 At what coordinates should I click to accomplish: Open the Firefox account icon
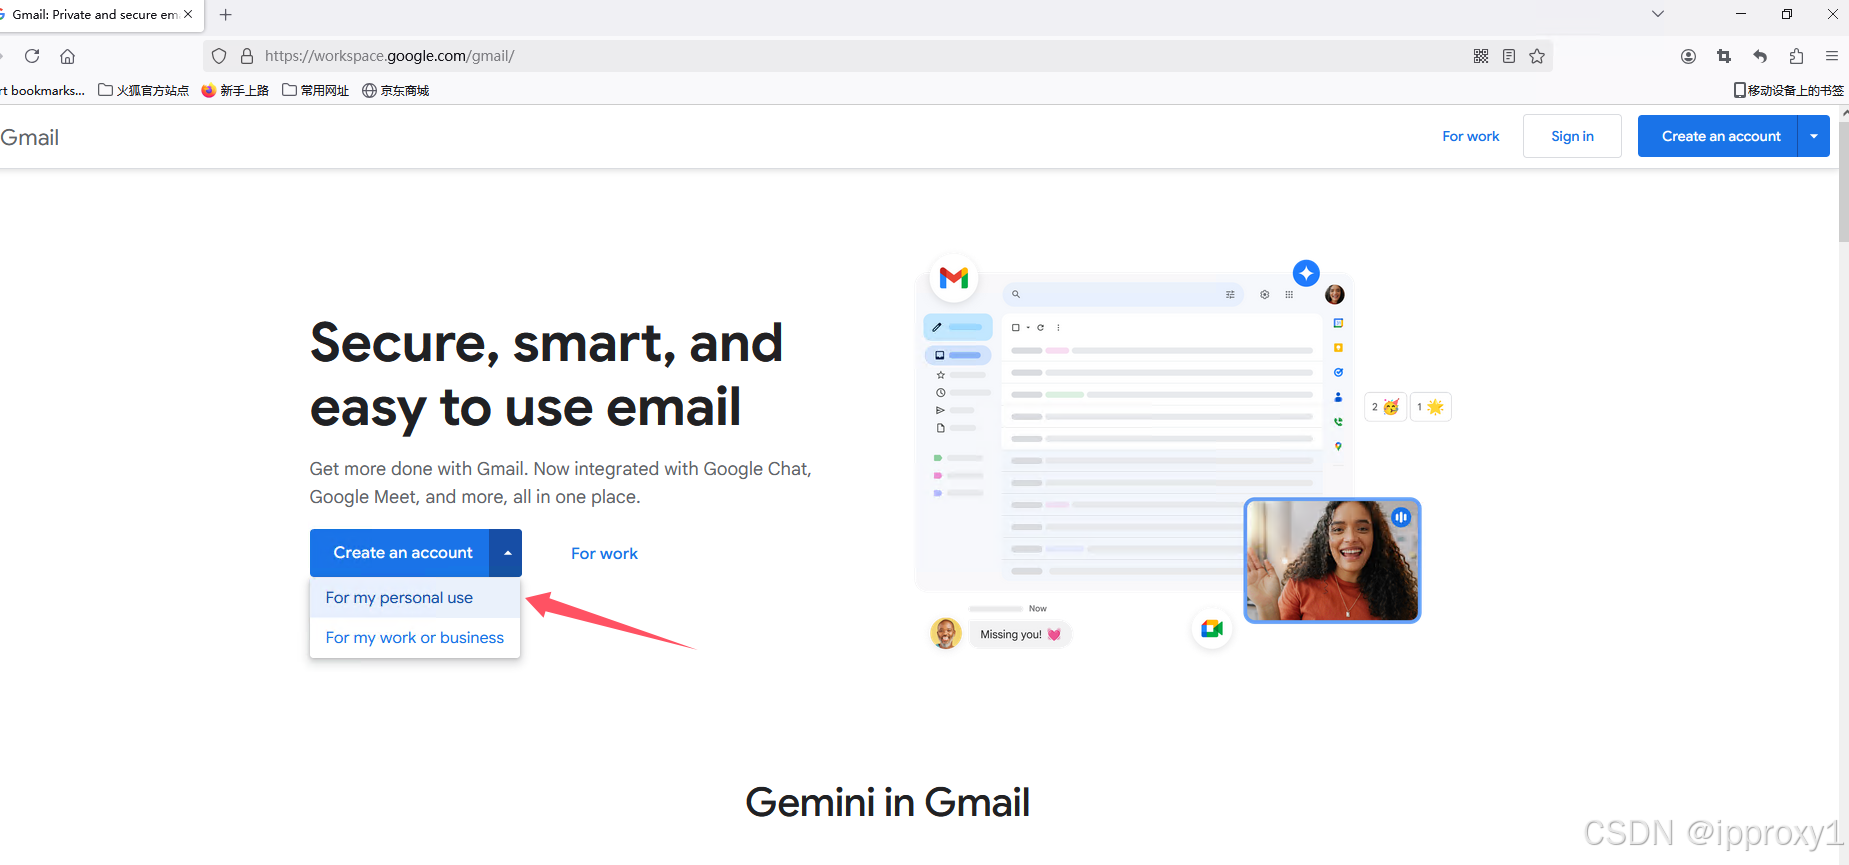(1688, 56)
